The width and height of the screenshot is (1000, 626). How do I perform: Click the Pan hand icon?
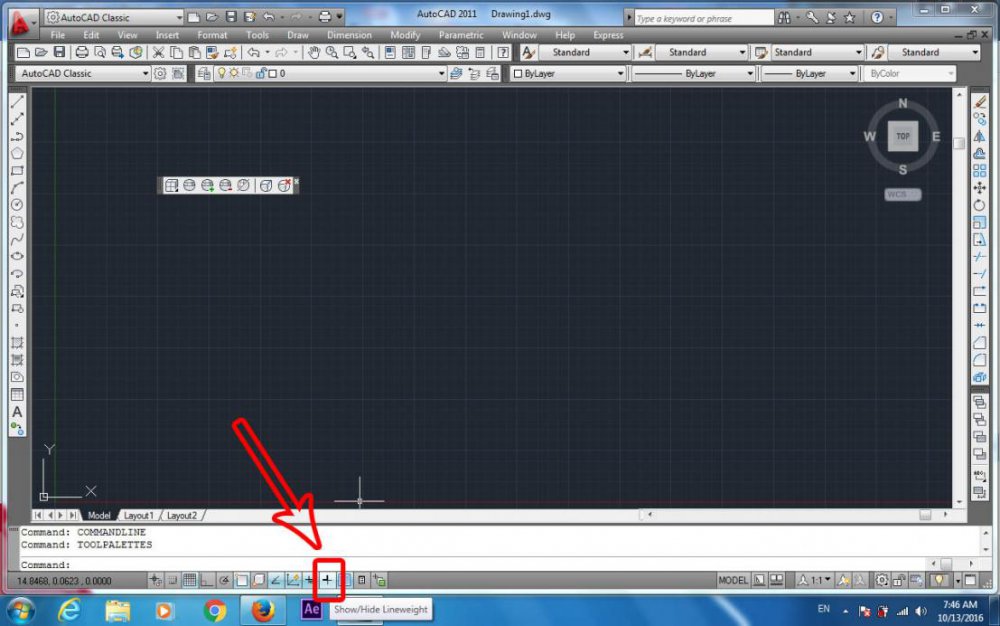[x=313, y=52]
